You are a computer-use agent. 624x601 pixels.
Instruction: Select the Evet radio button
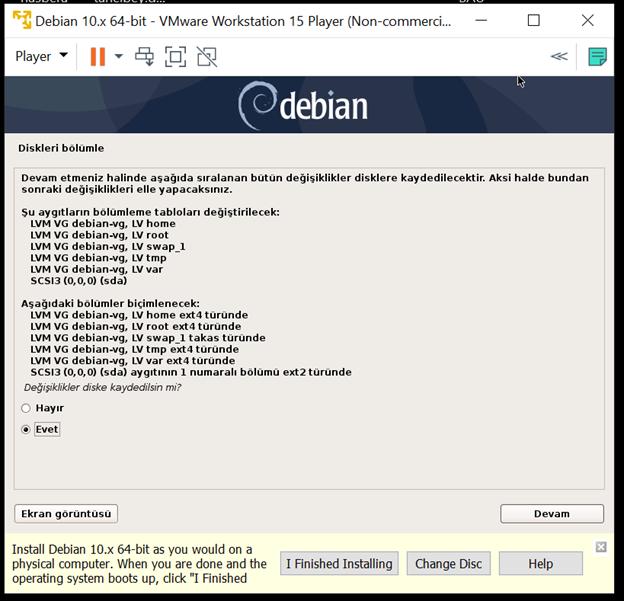pyautogui.click(x=26, y=429)
